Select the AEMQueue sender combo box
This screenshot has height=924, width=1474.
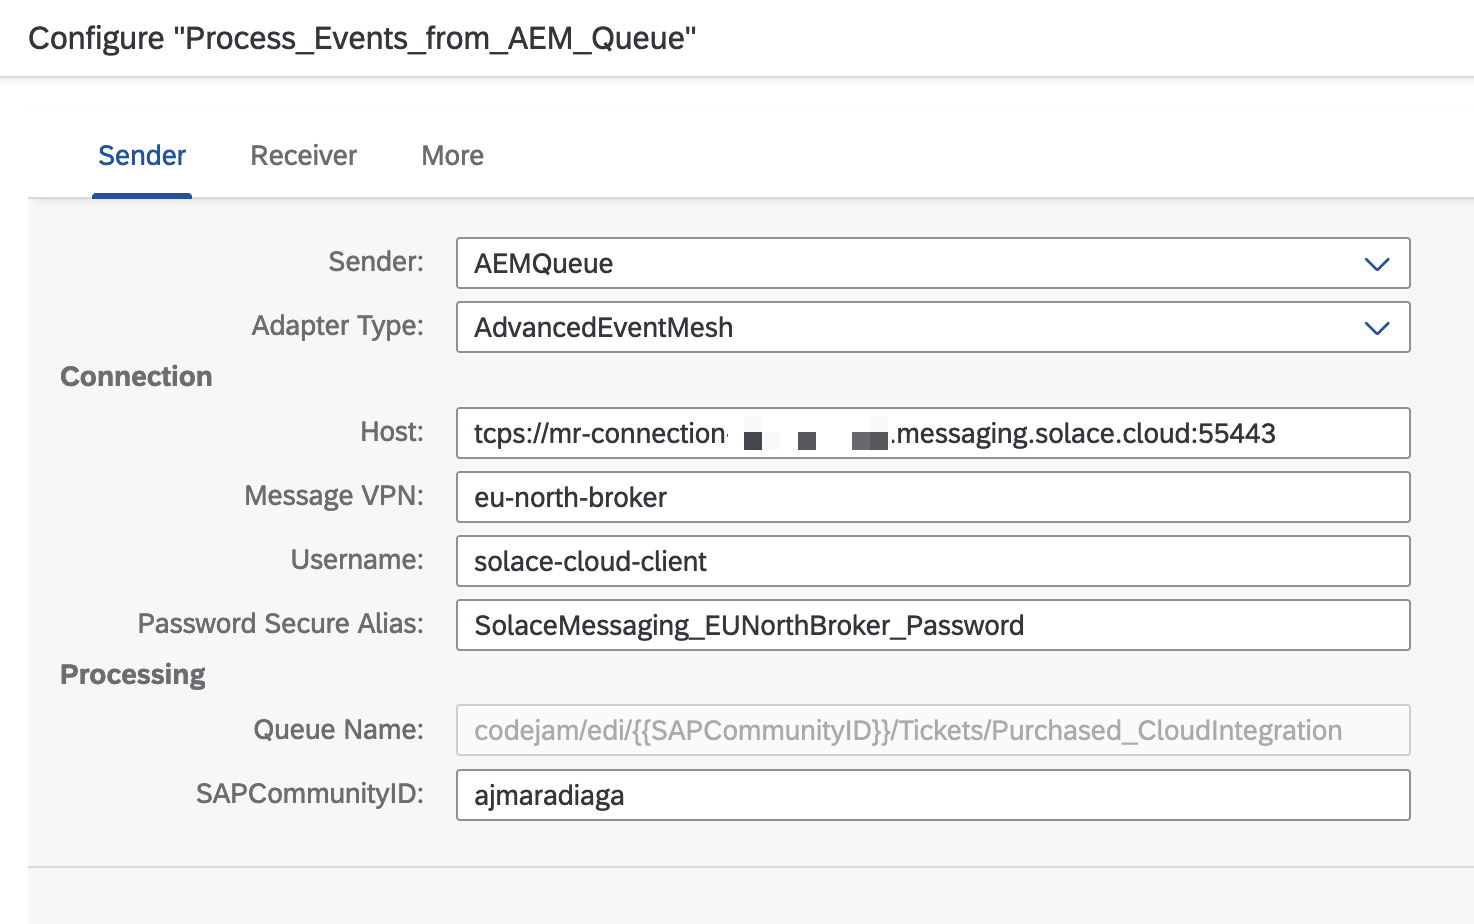pyautogui.click(x=933, y=263)
